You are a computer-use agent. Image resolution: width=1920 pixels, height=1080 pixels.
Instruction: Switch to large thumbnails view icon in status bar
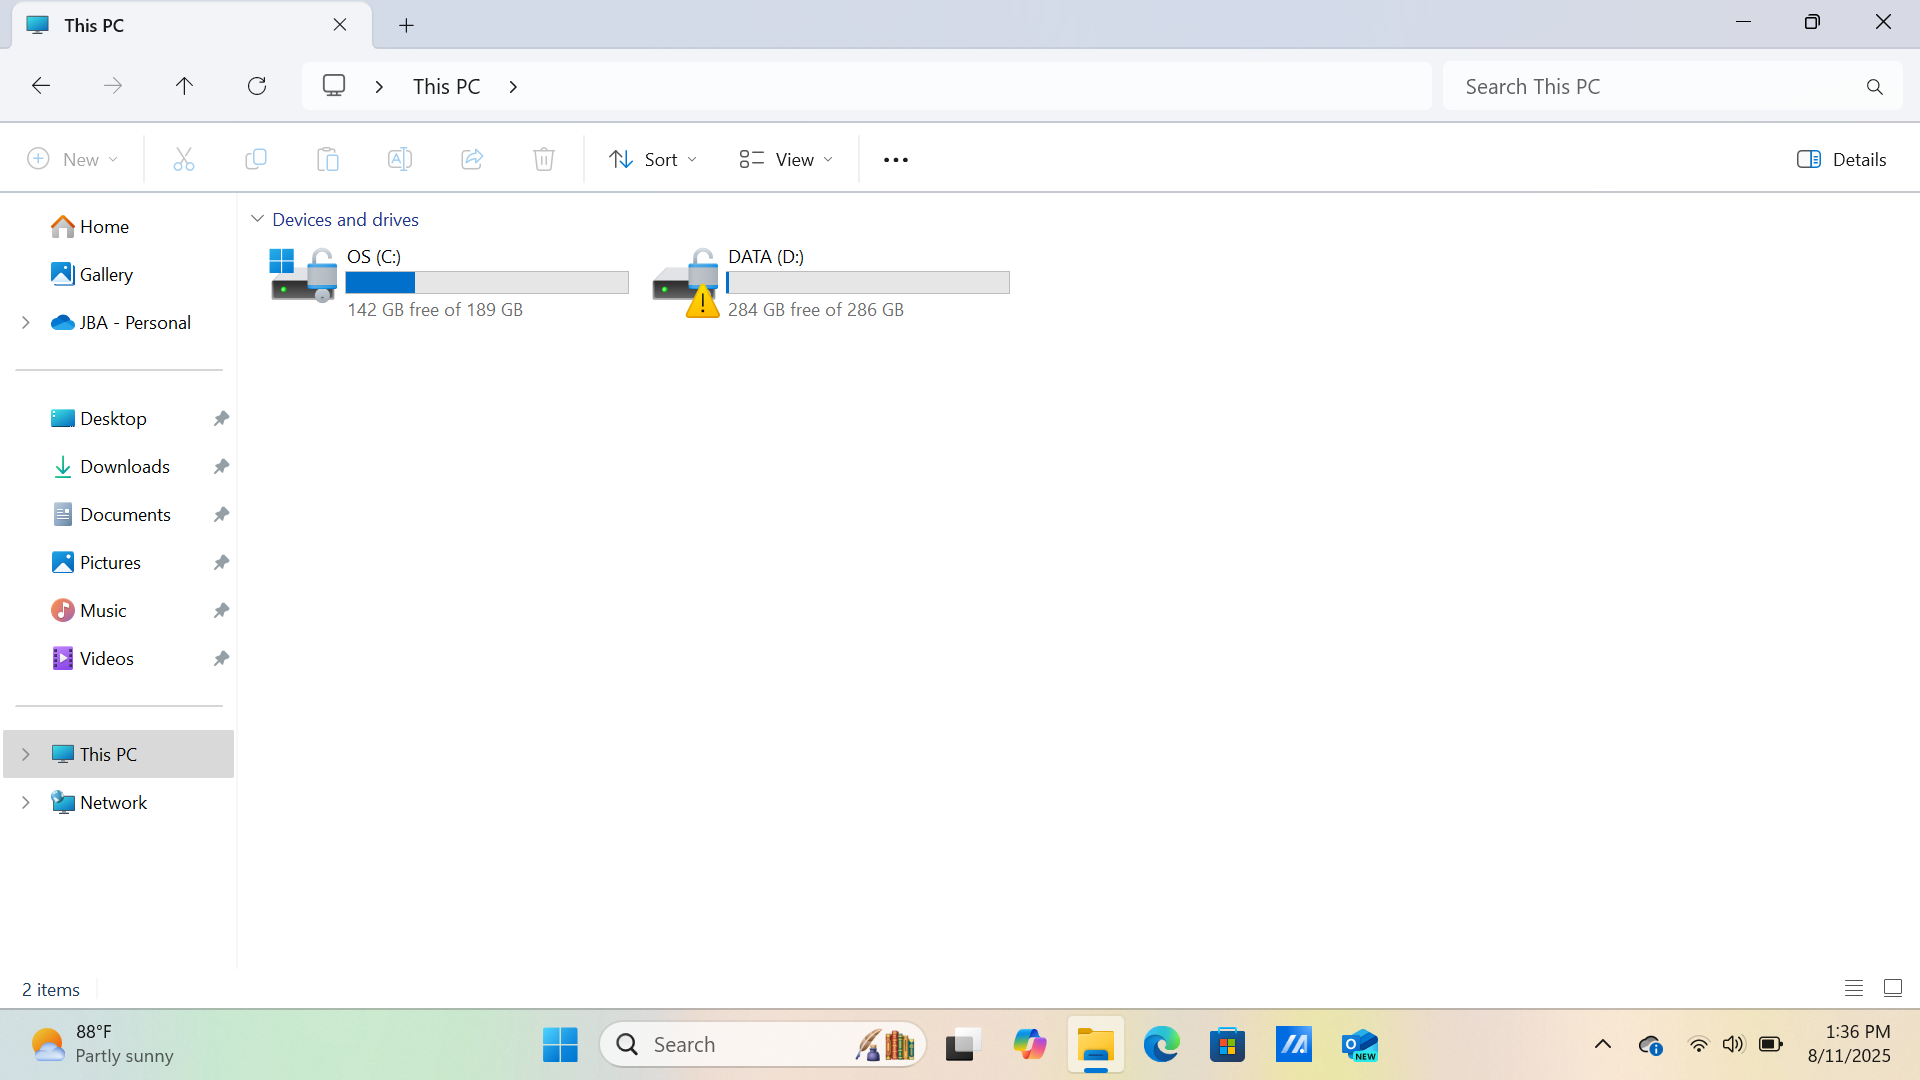[1893, 988]
